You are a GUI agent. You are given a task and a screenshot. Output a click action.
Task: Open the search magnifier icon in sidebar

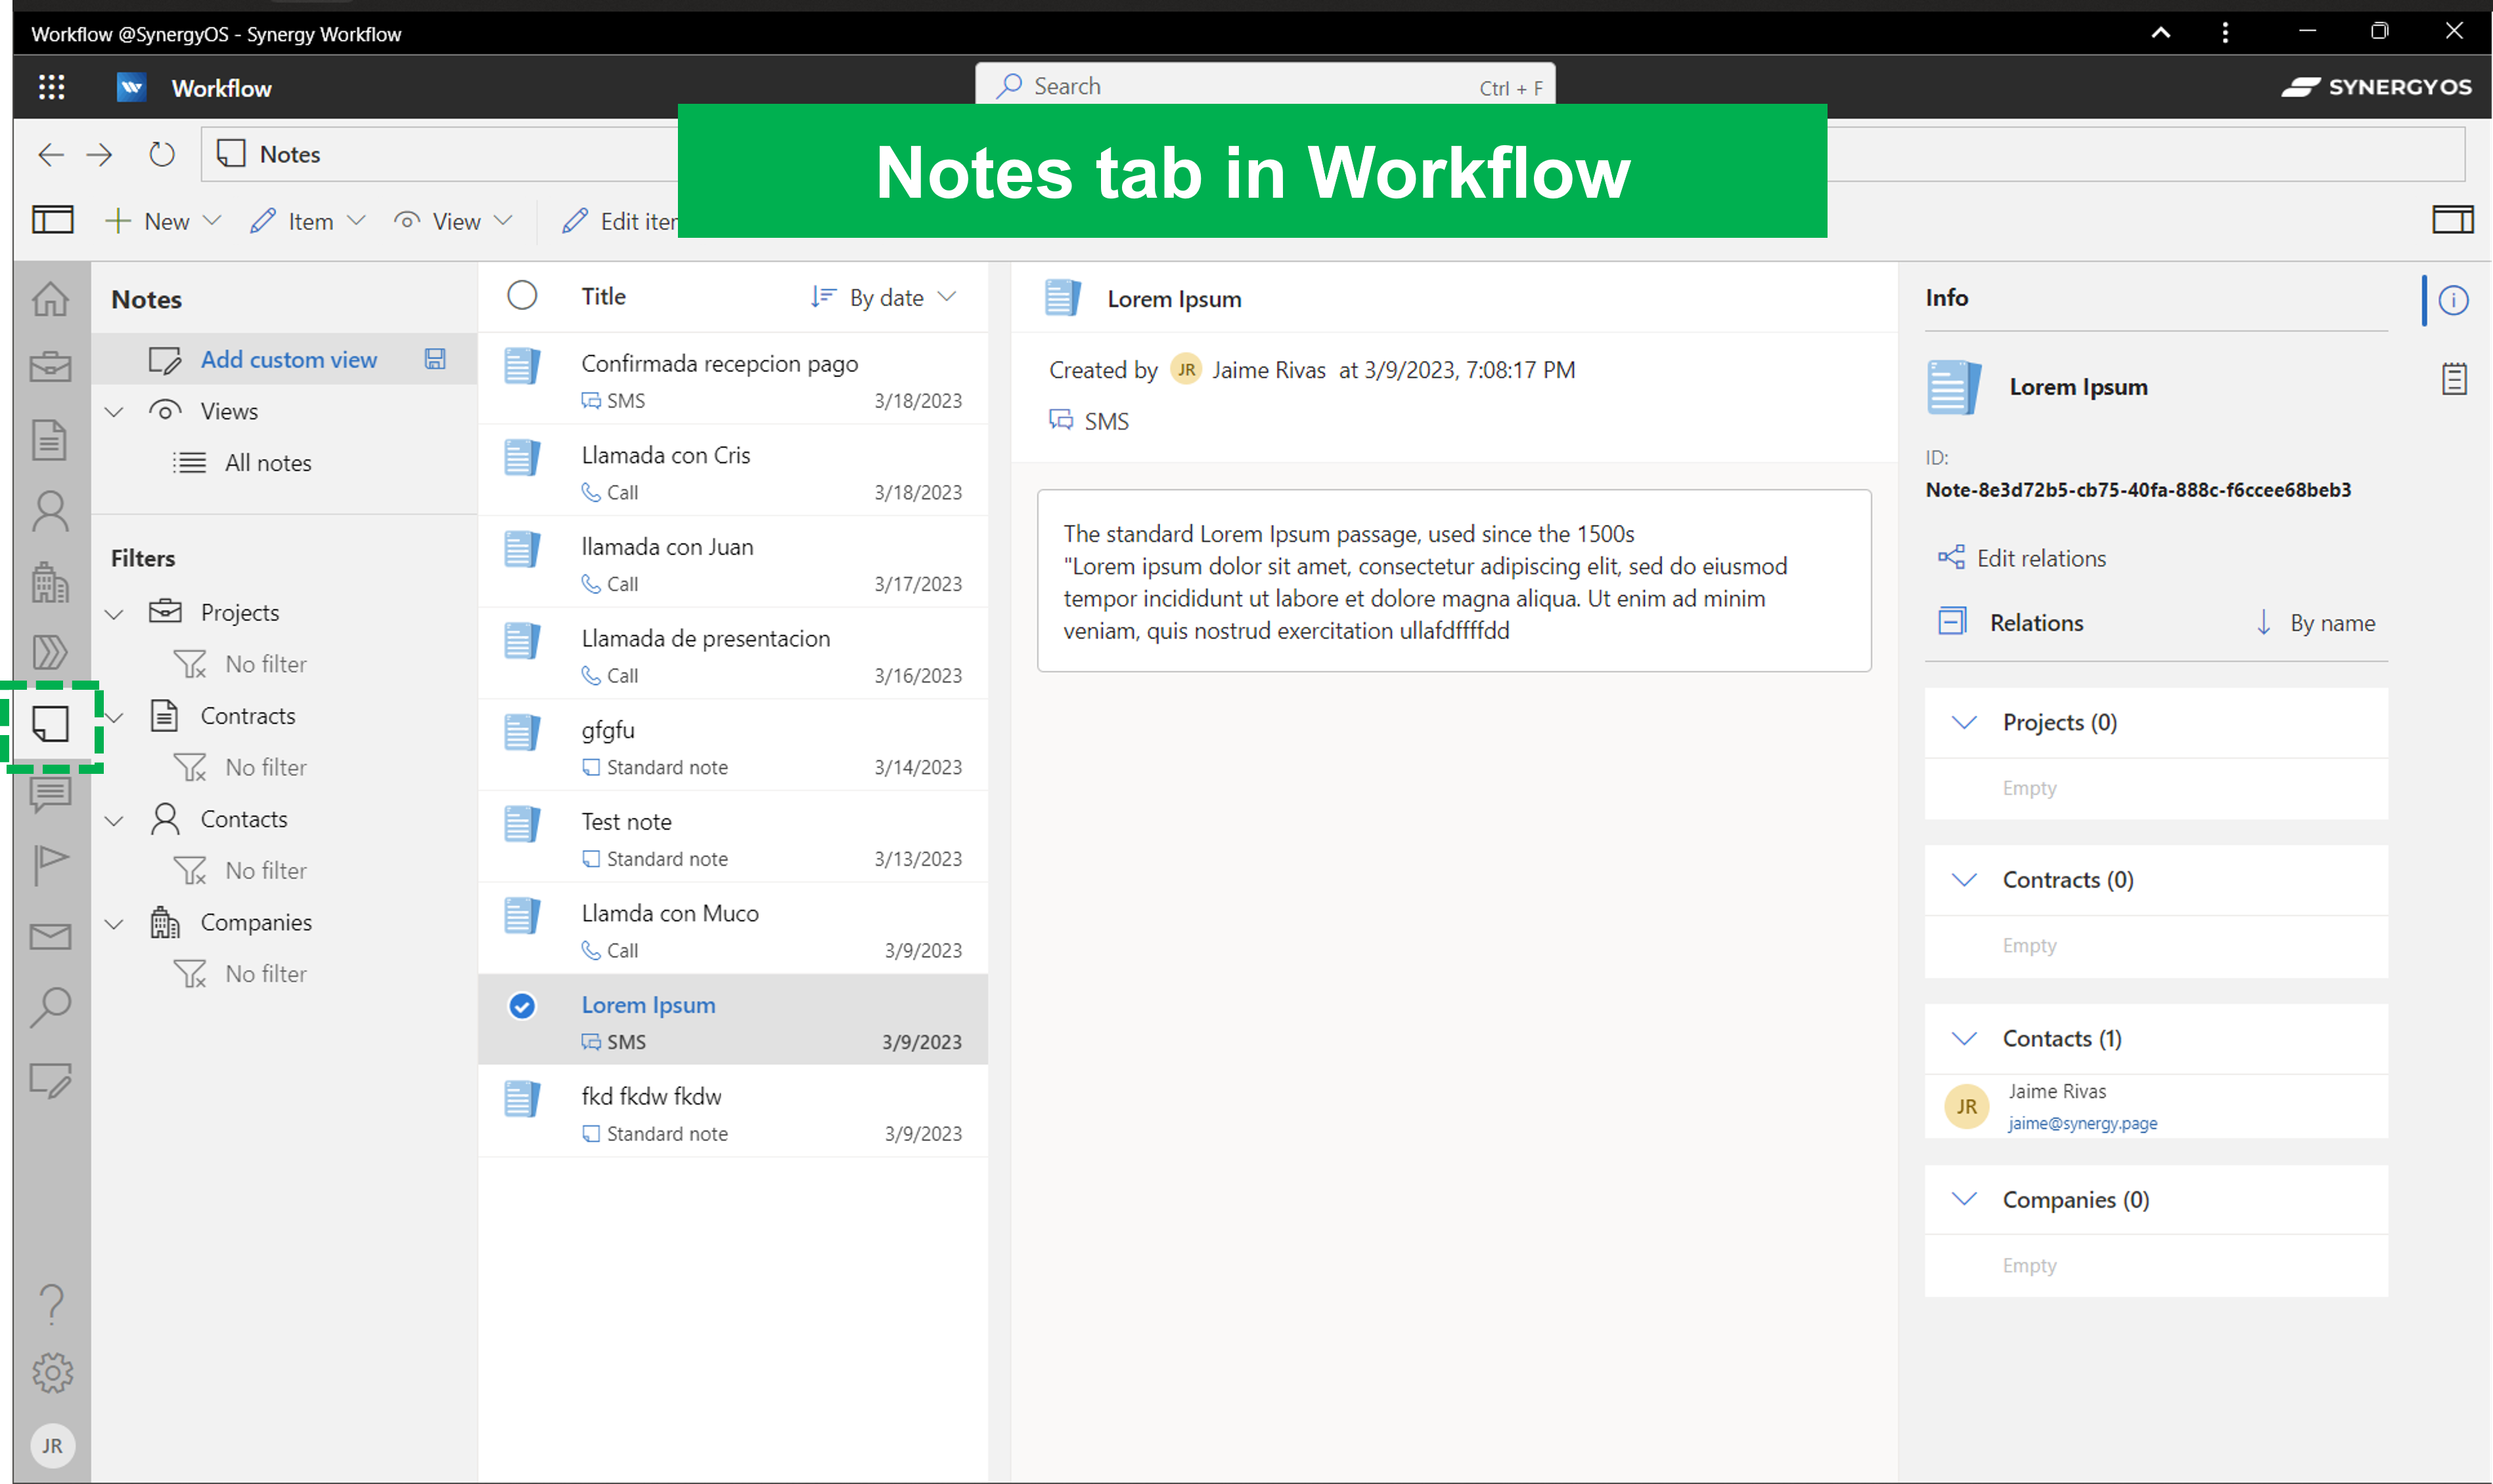click(51, 1007)
